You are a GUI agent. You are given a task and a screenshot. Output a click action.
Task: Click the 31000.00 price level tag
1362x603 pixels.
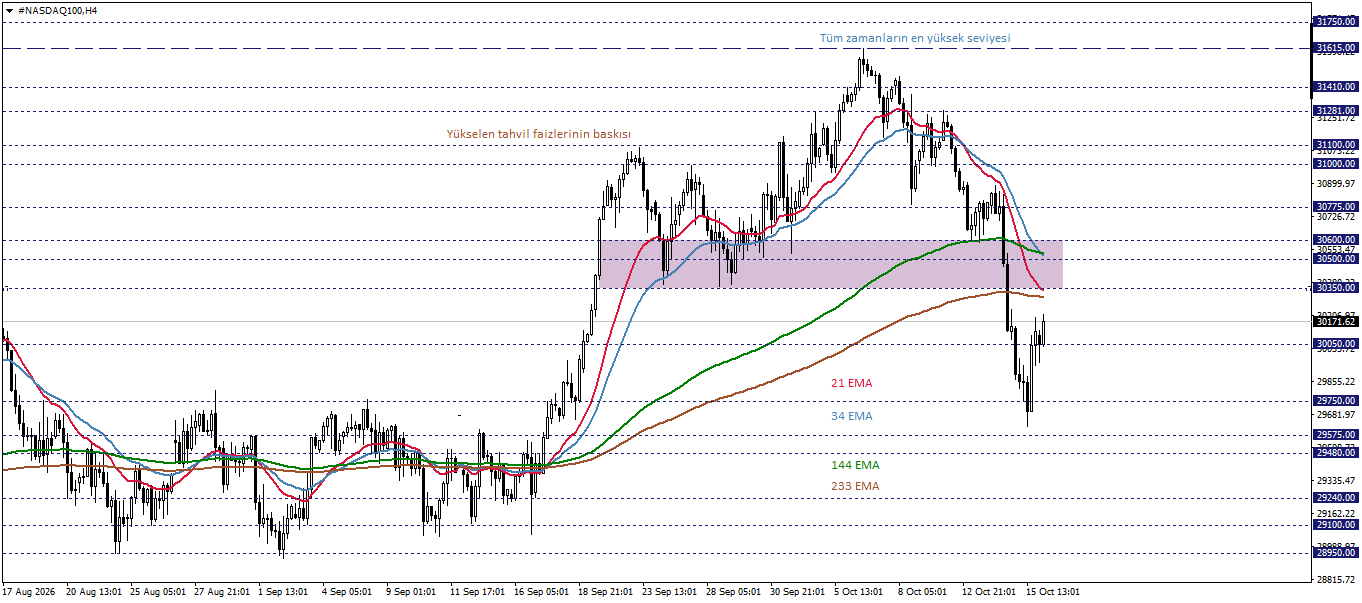click(x=1335, y=164)
